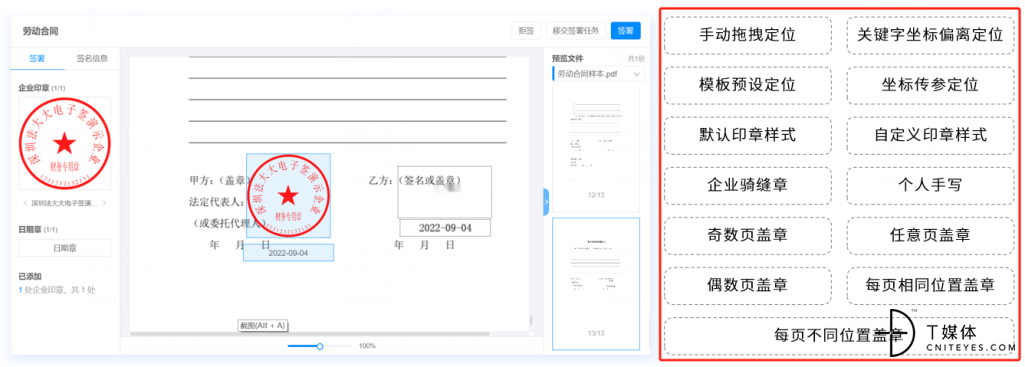This screenshot has height=367, width=1025.
Task: Switch to the 签署 tab
Action: pos(37,58)
